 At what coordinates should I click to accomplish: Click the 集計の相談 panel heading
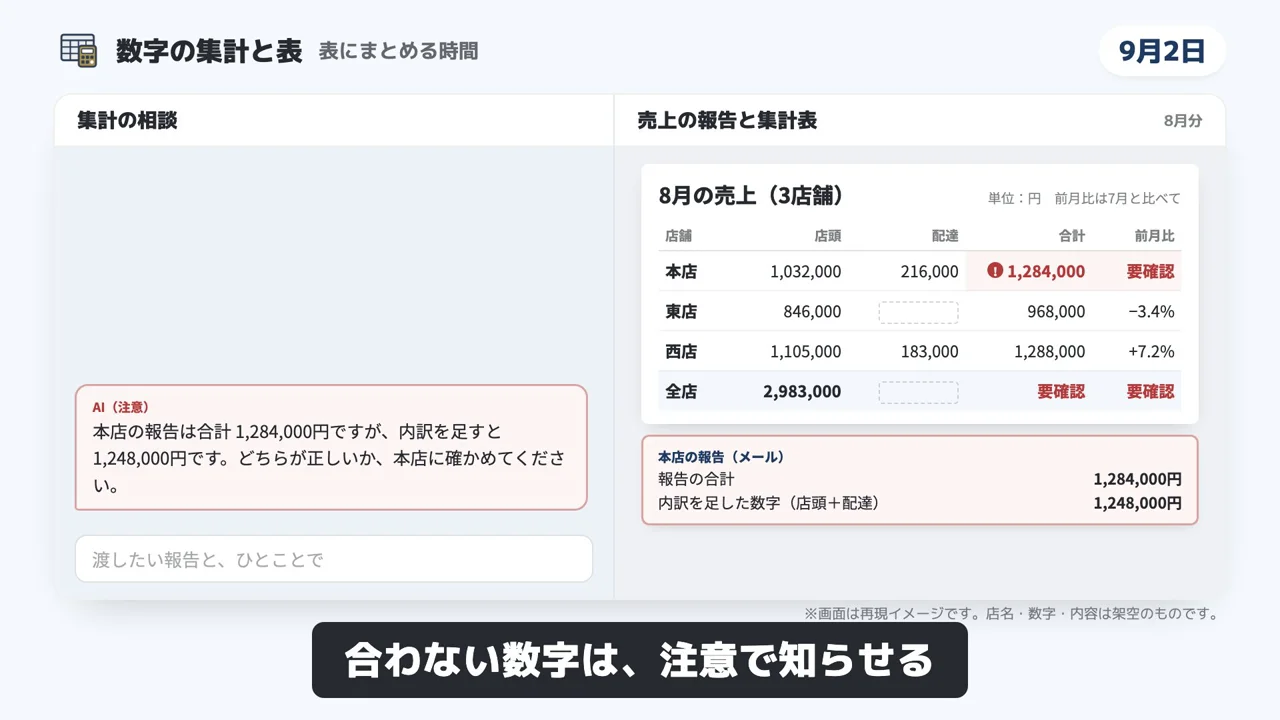(x=127, y=121)
